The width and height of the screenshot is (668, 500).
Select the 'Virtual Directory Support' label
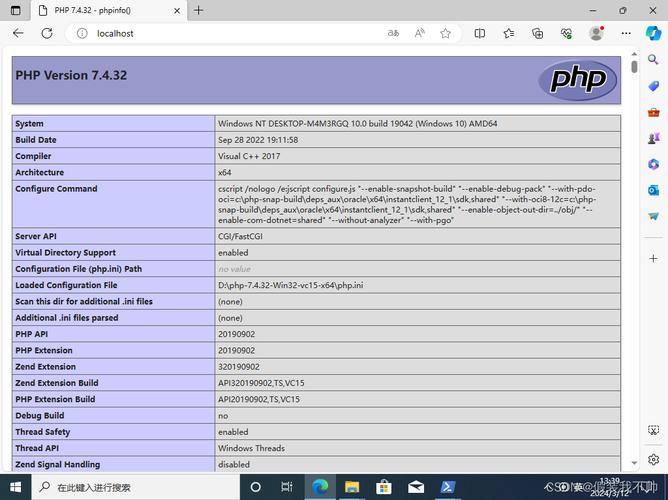(65, 253)
